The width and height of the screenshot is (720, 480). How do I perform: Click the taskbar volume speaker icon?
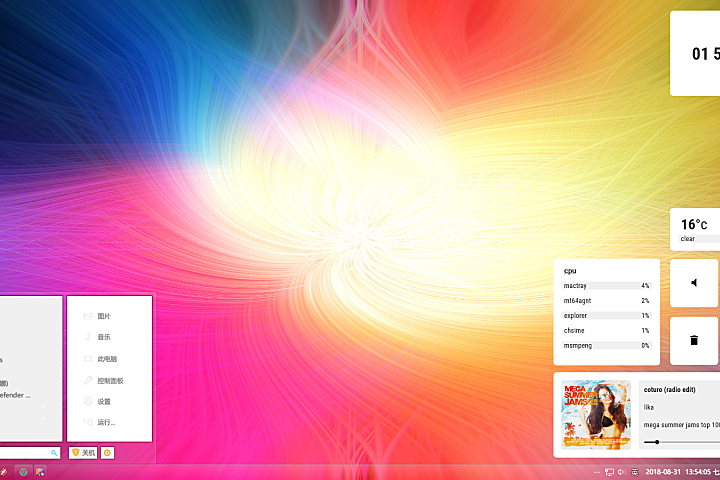pos(621,471)
